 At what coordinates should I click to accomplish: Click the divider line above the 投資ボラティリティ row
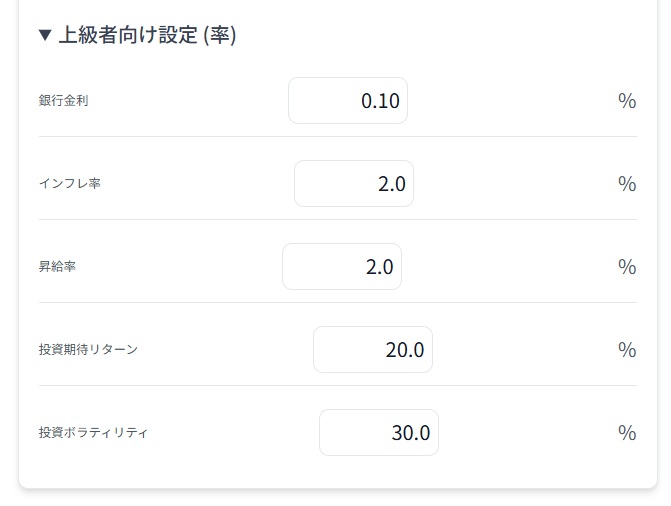tap(338, 385)
